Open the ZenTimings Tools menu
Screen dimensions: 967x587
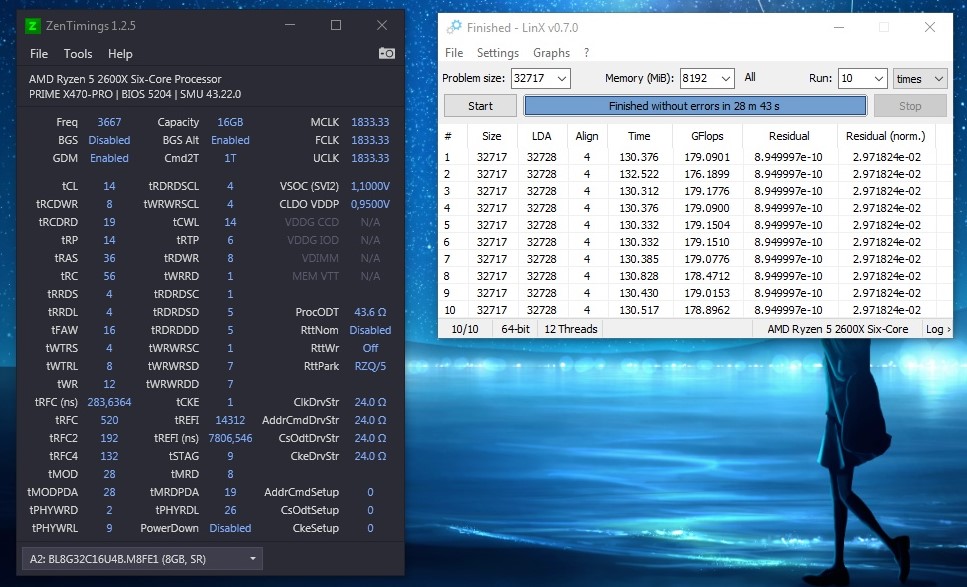pyautogui.click(x=78, y=54)
